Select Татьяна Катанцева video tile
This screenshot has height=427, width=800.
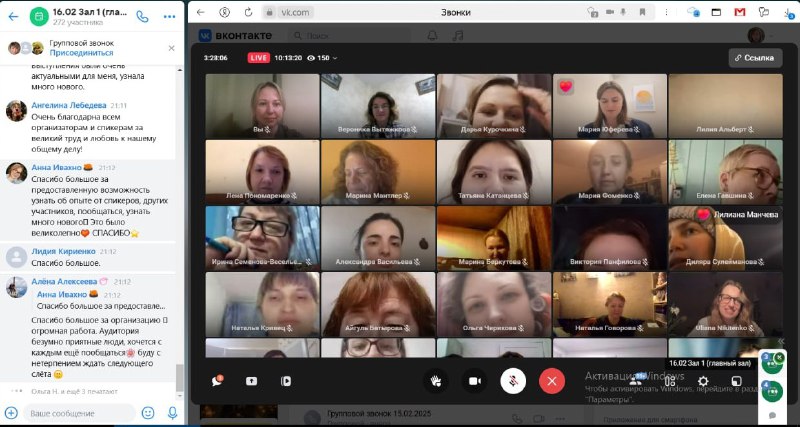[494, 172]
